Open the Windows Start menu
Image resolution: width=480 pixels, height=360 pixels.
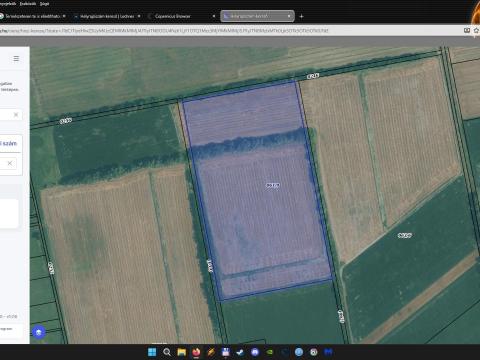tap(152, 352)
